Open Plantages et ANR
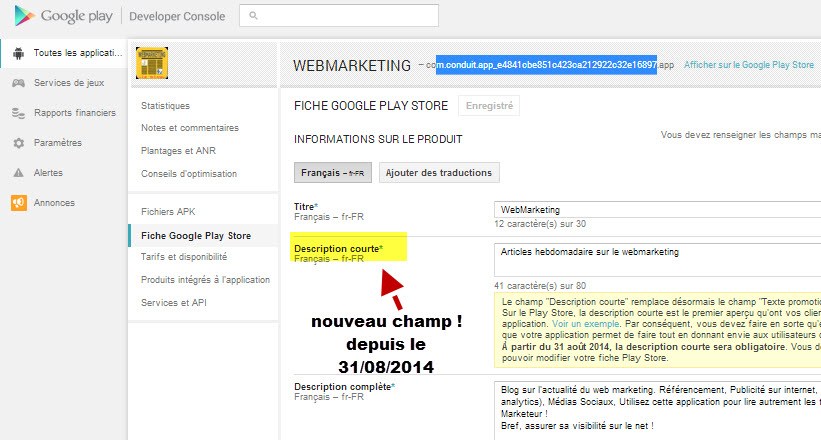 pos(178,151)
